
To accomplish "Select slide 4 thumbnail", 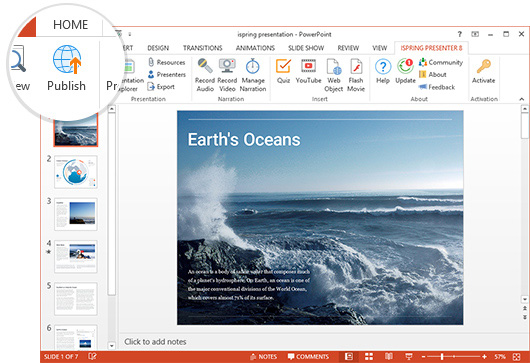I will 76,257.
